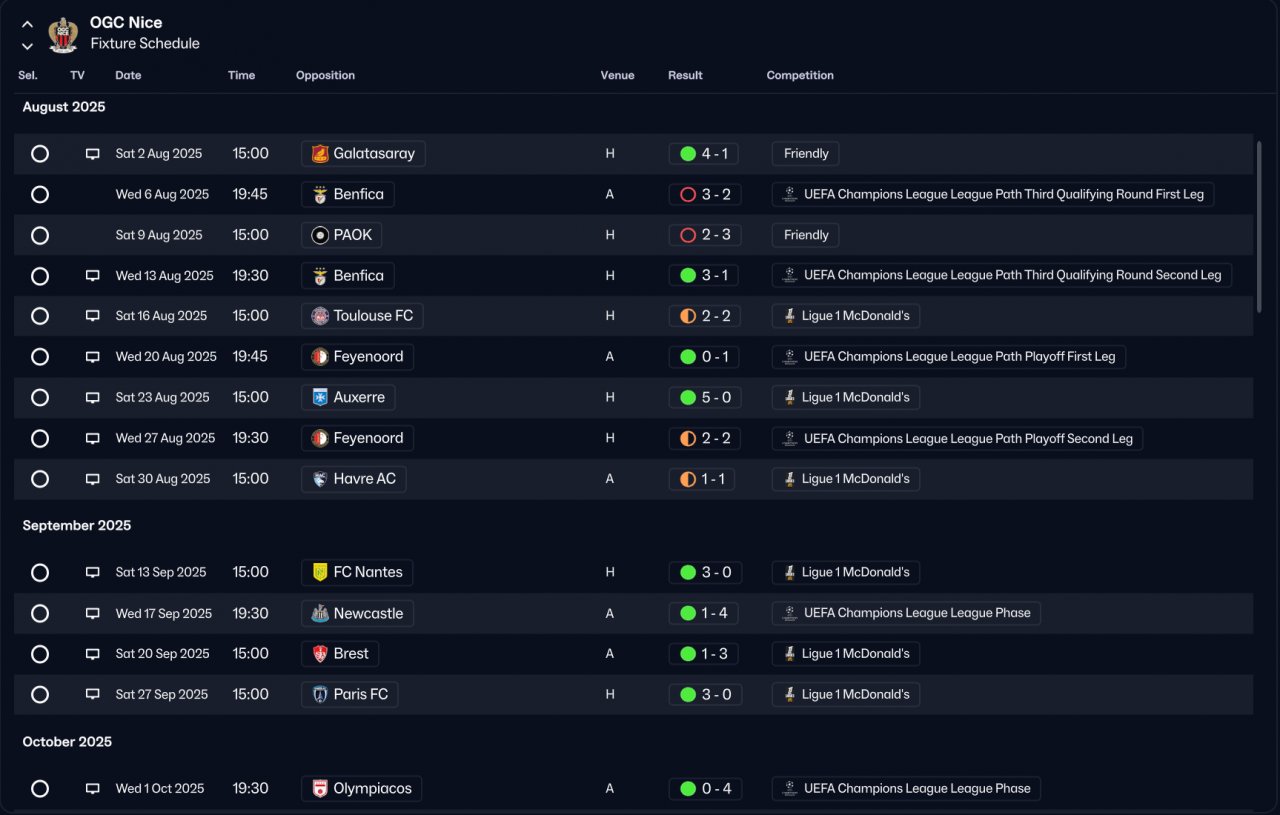
Task: Click the OGC Nice club crest
Action: point(63,34)
